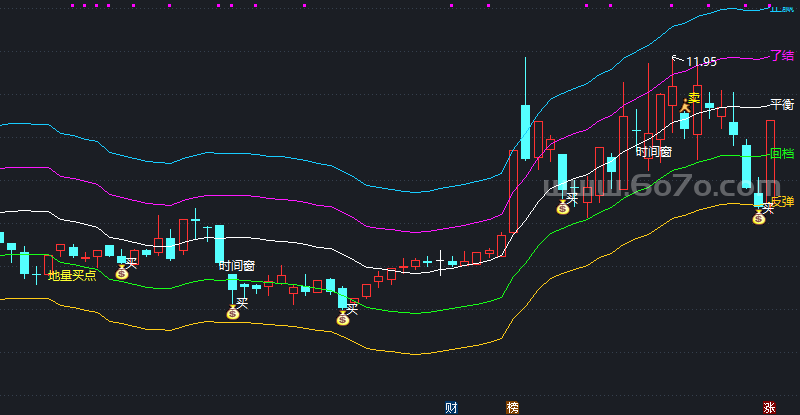
Task: Click money bag buy signal beside 反弹 label
Action: (x=759, y=216)
